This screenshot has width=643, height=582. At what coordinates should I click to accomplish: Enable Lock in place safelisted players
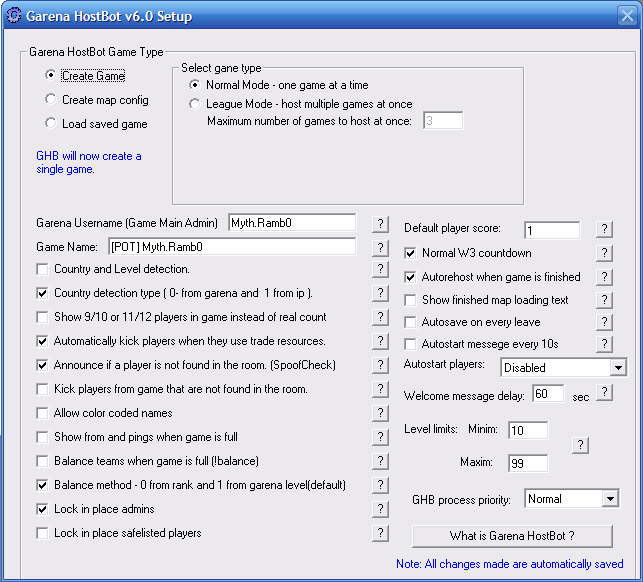point(42,533)
